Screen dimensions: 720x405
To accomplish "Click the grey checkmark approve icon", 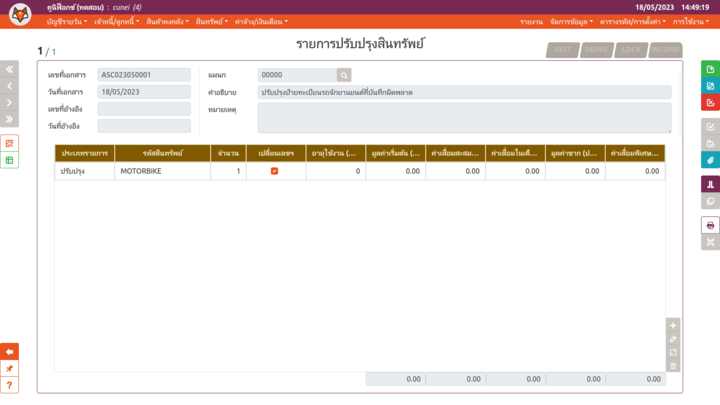I will (x=710, y=127).
